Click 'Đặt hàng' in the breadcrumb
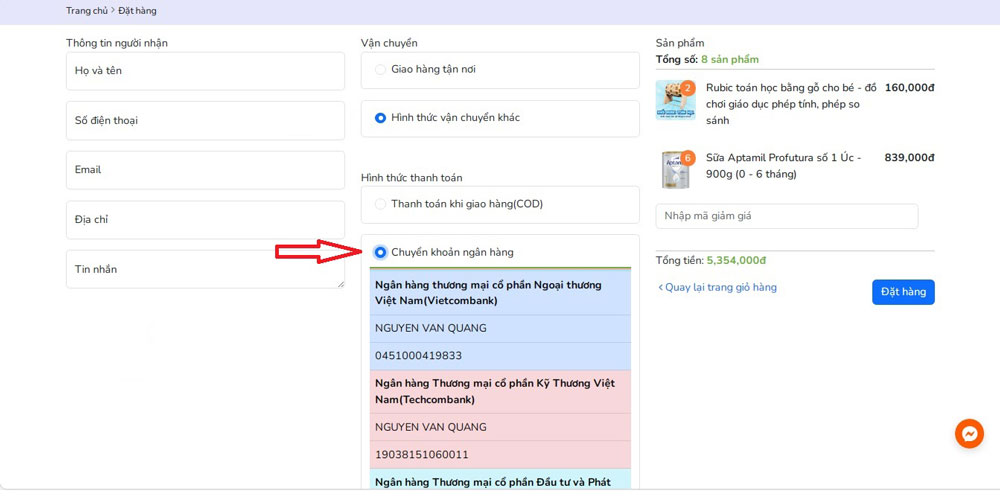This screenshot has width=1000, height=504. 137,11
